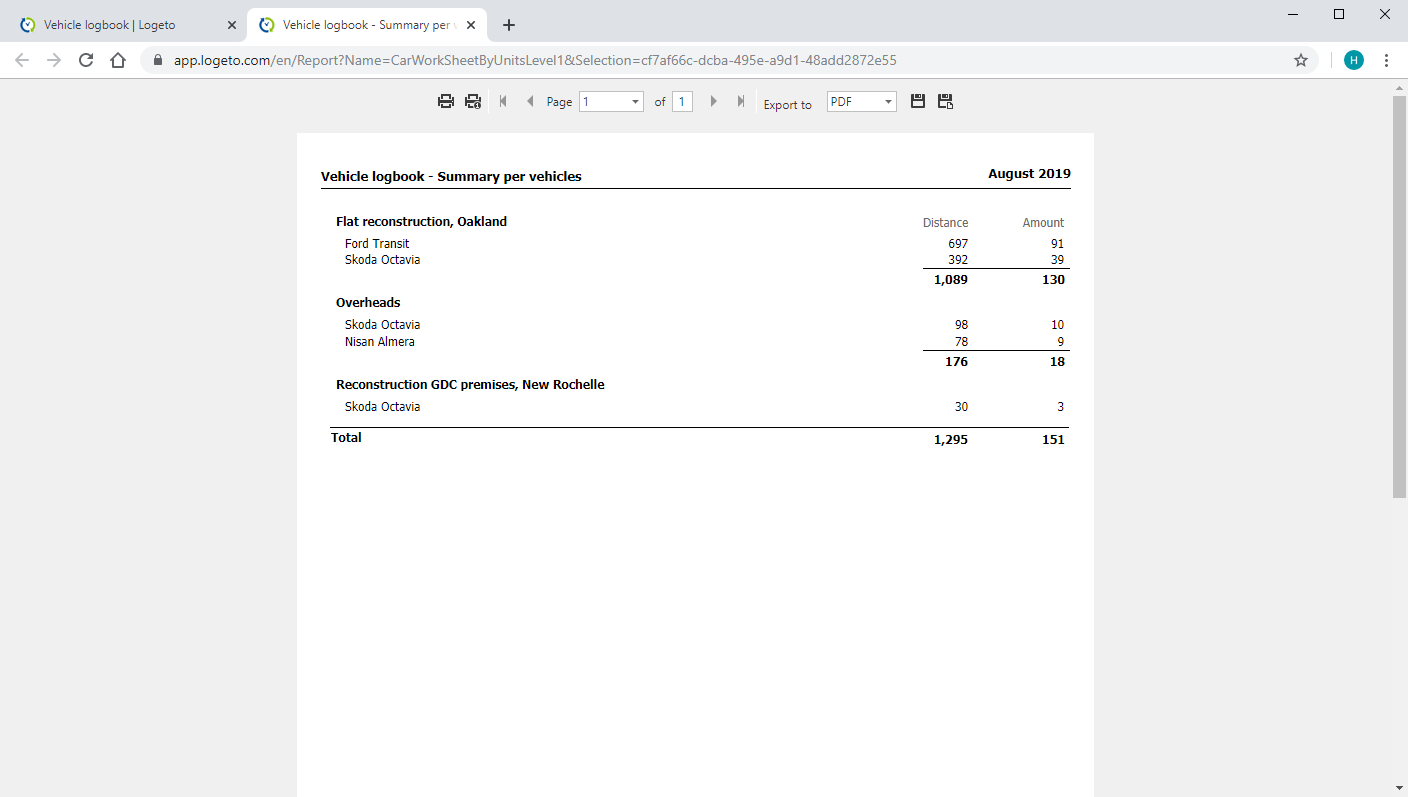Click the 'August 2019' date text
Image resolution: width=1408 pixels, height=797 pixels.
(1029, 173)
